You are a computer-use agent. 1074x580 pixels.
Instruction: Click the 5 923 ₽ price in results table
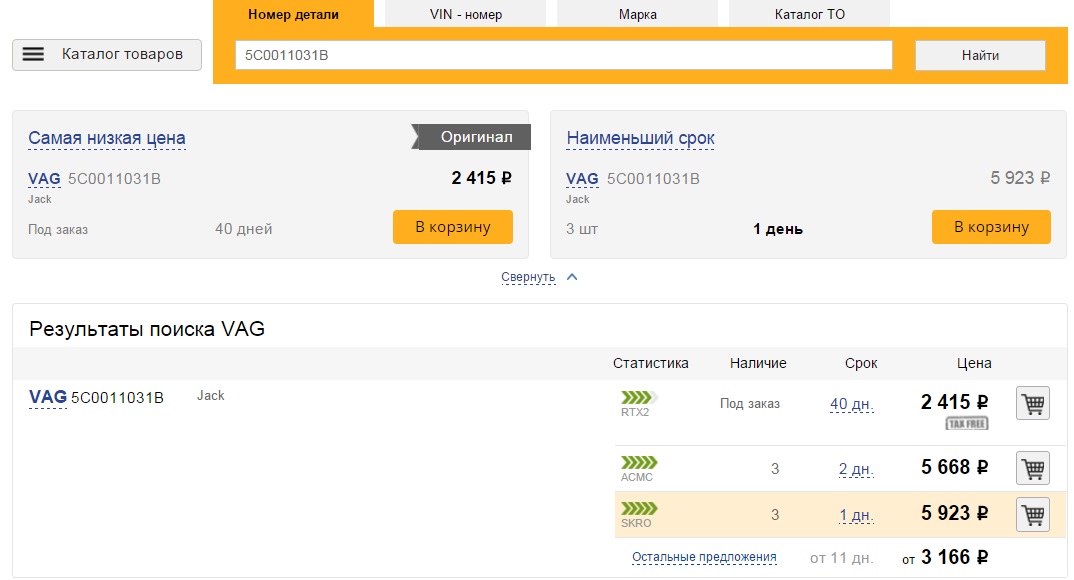coord(954,513)
